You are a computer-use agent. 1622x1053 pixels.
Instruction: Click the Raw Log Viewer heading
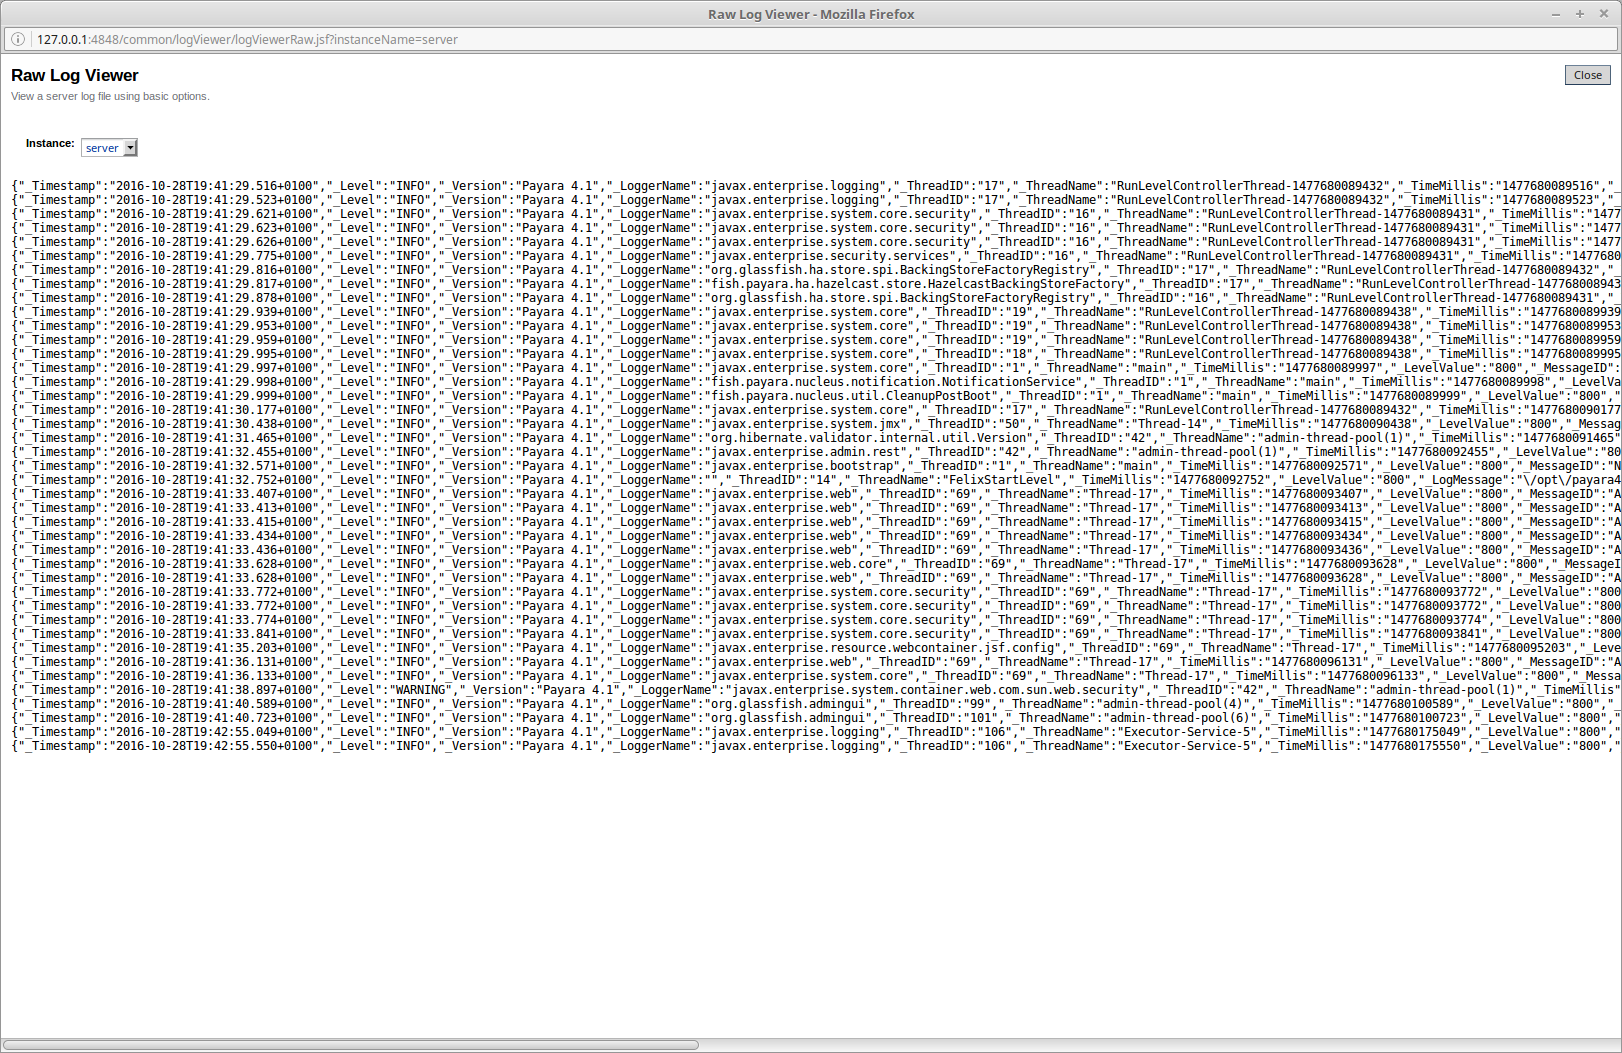[74, 75]
